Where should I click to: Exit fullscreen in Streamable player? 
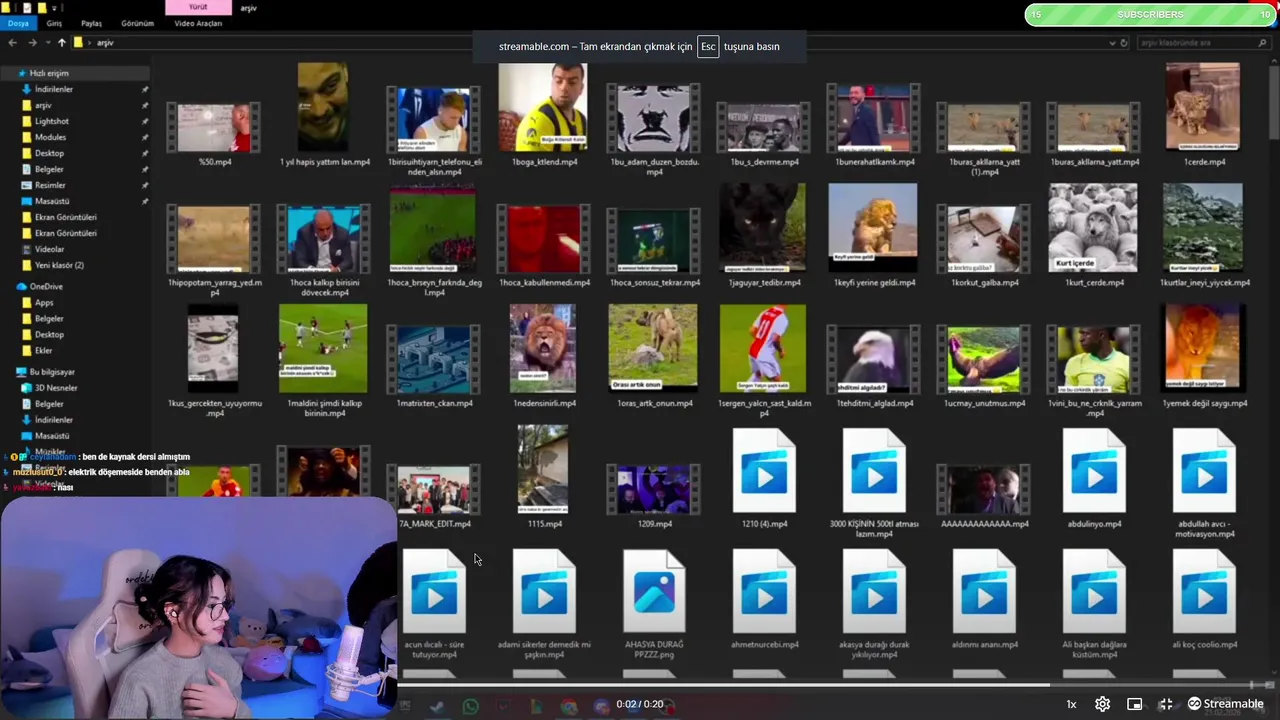click(1165, 704)
